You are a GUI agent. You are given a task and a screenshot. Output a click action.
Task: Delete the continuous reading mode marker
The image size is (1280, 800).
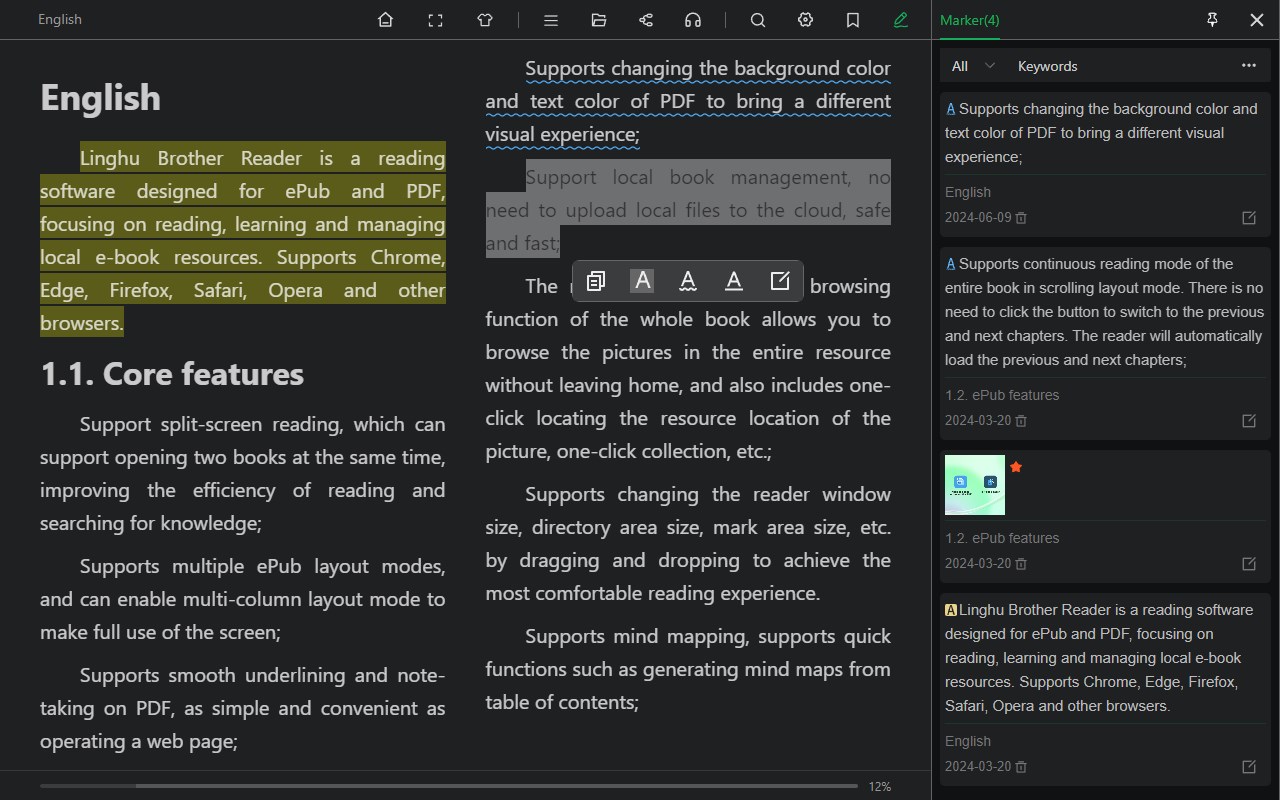(x=1021, y=421)
